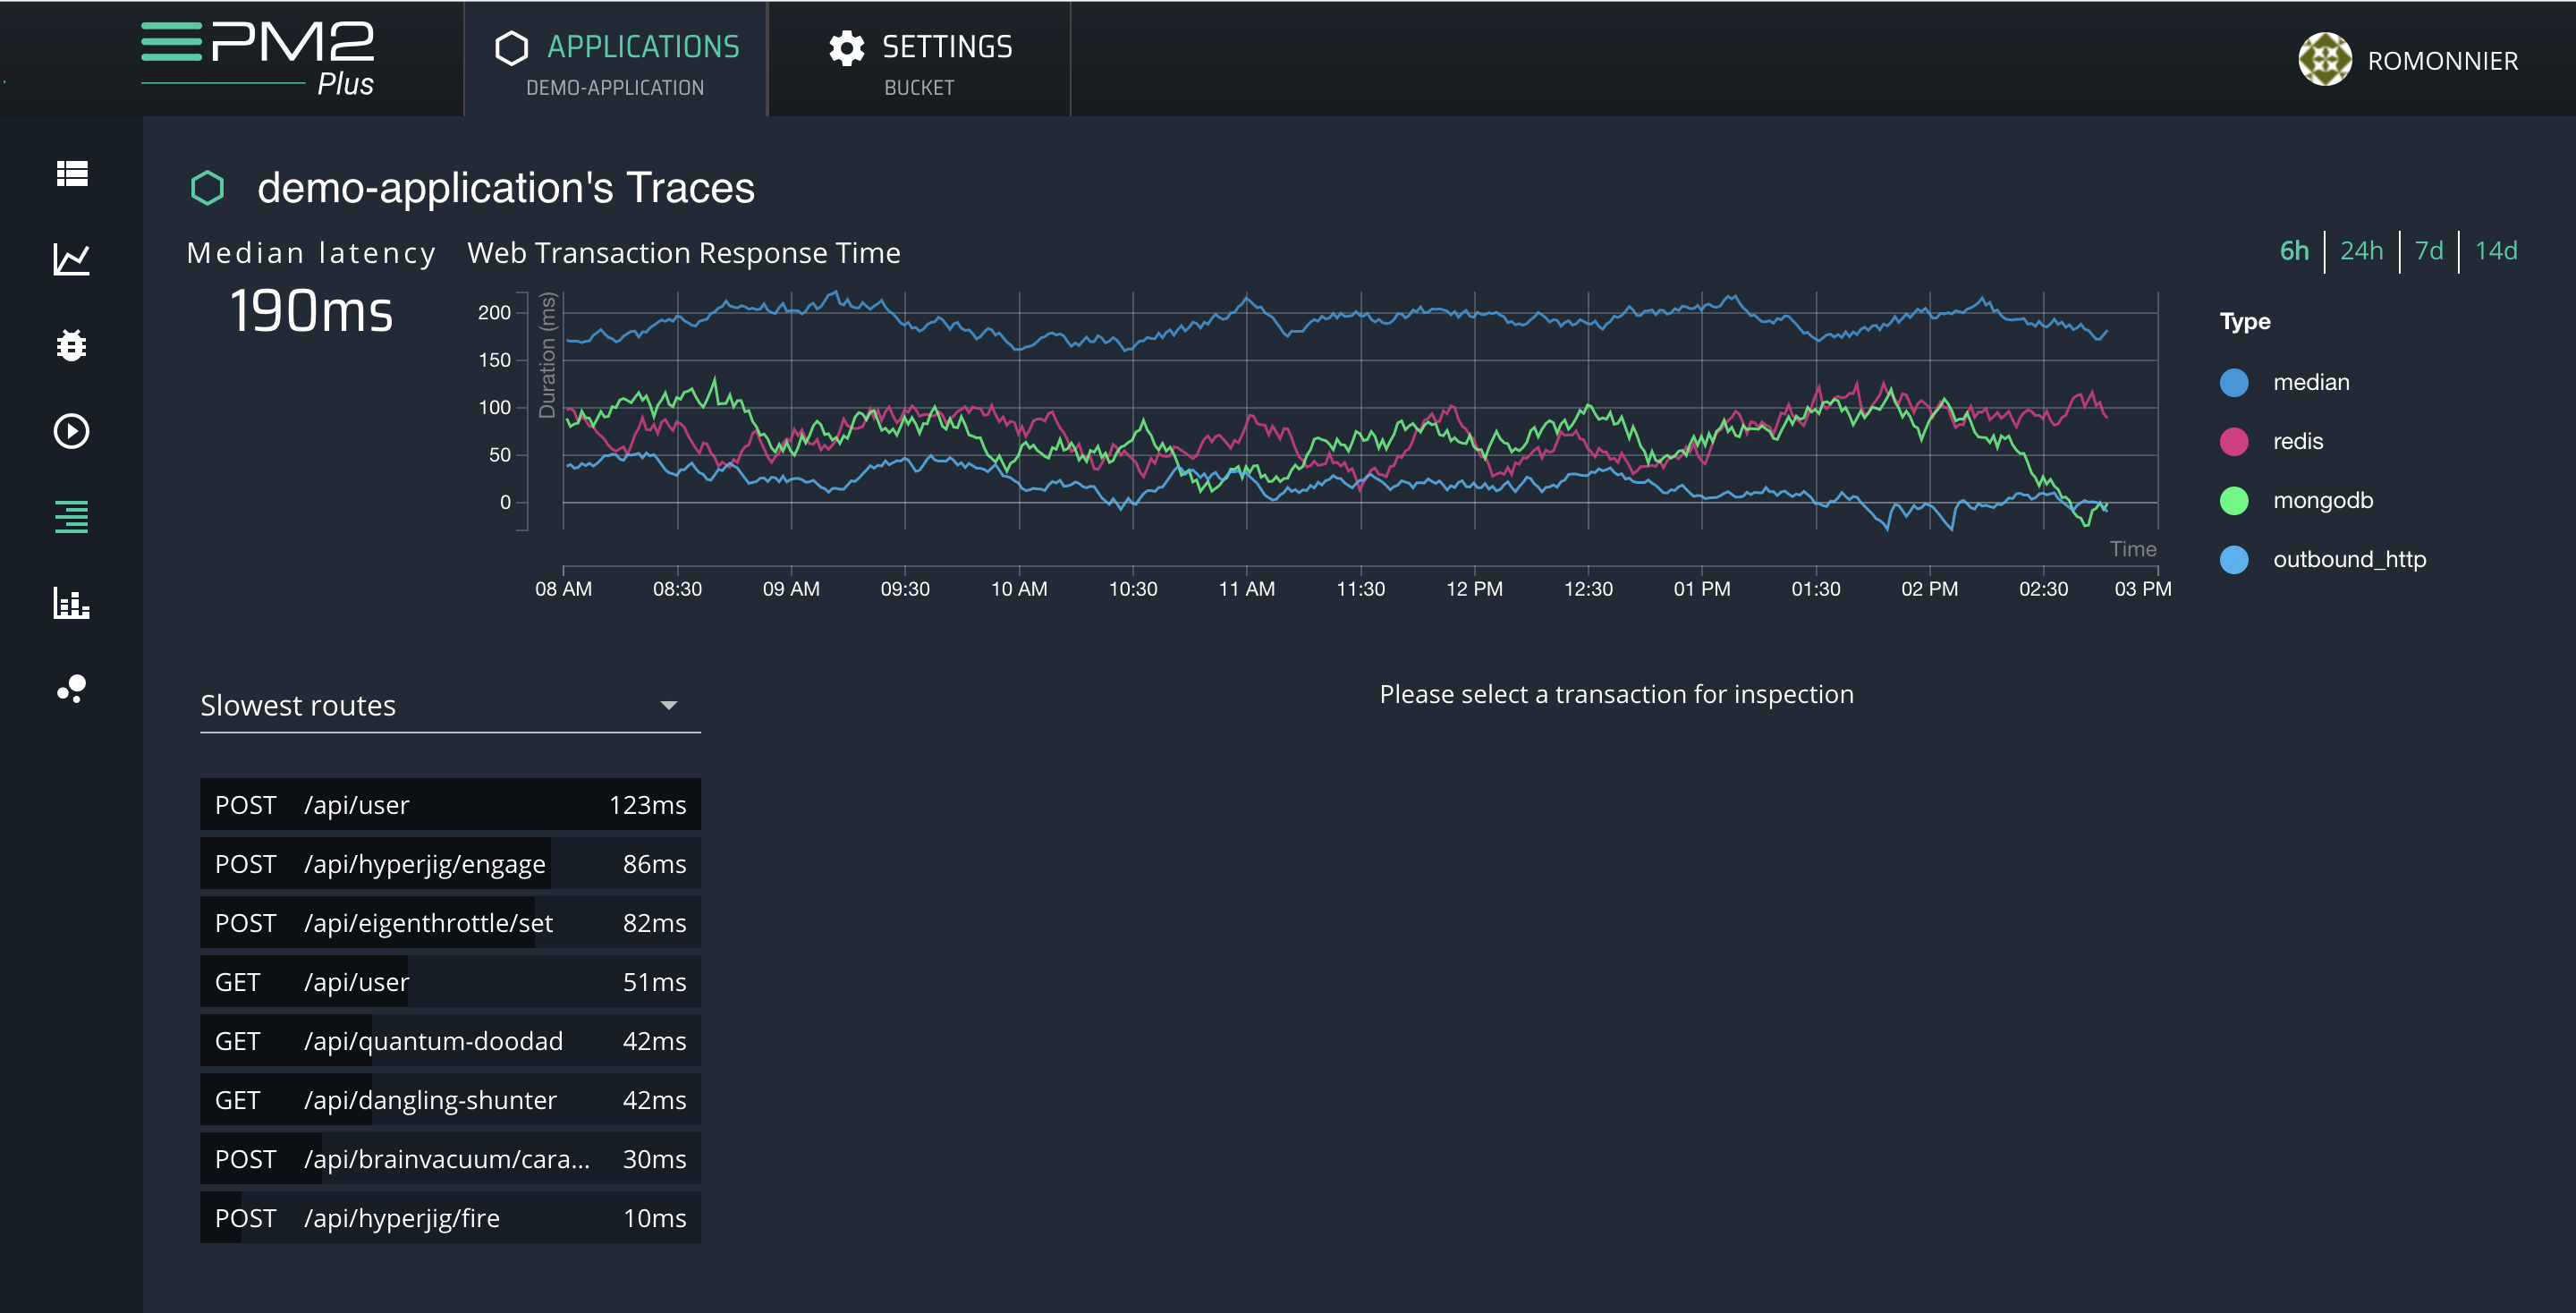
Task: Click the PM2 Plus logo
Action: click(x=258, y=58)
